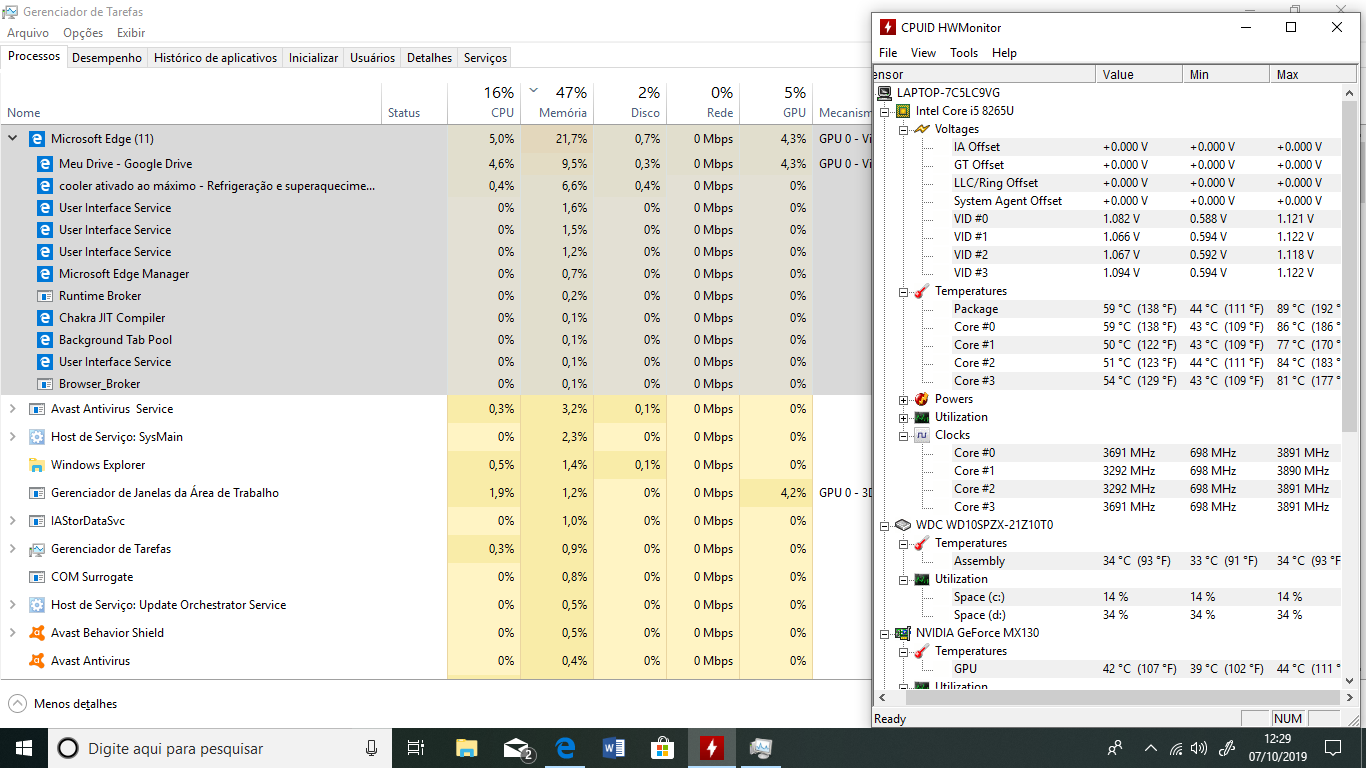This screenshot has width=1366, height=768.
Task: Click the COM Surrogate process icon
Action: pyautogui.click(x=37, y=577)
